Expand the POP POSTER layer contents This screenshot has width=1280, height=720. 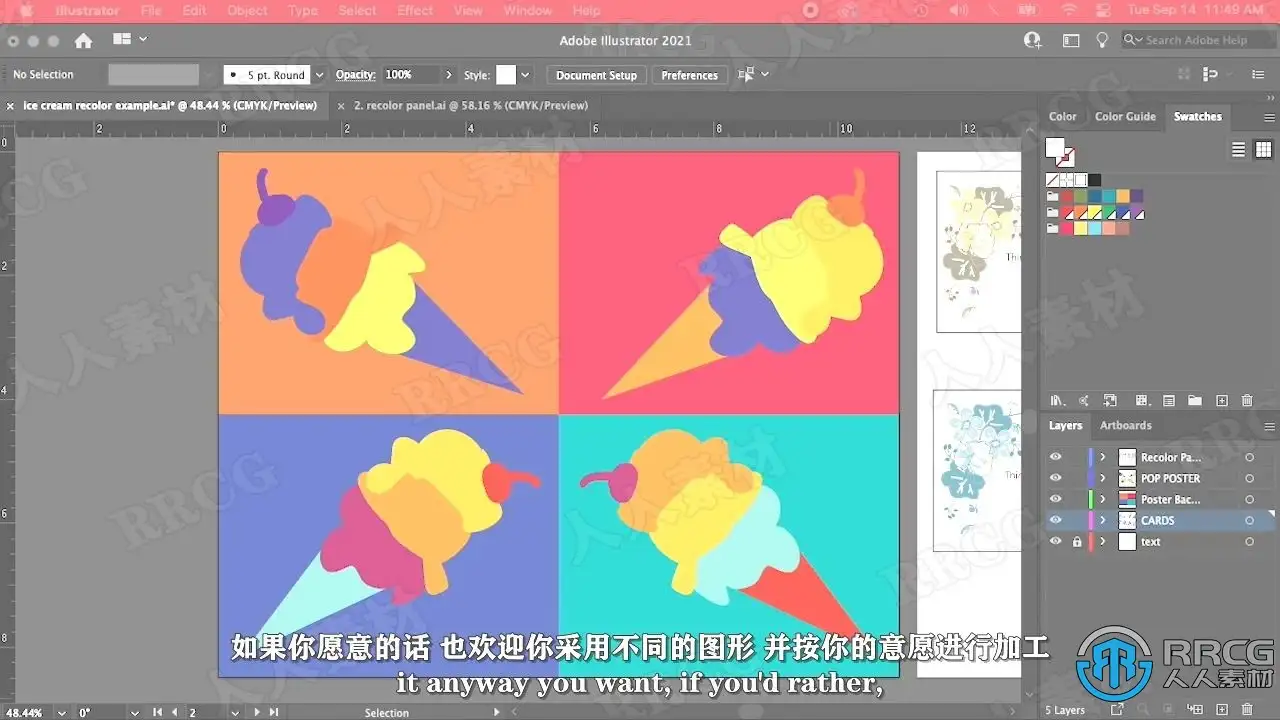[x=1103, y=478]
